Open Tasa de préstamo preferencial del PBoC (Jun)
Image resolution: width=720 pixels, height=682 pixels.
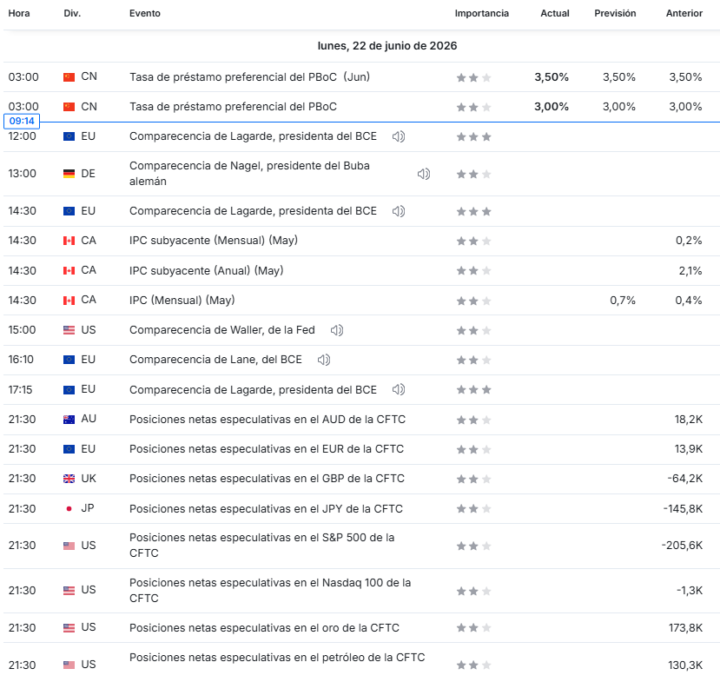pyautogui.click(x=249, y=77)
